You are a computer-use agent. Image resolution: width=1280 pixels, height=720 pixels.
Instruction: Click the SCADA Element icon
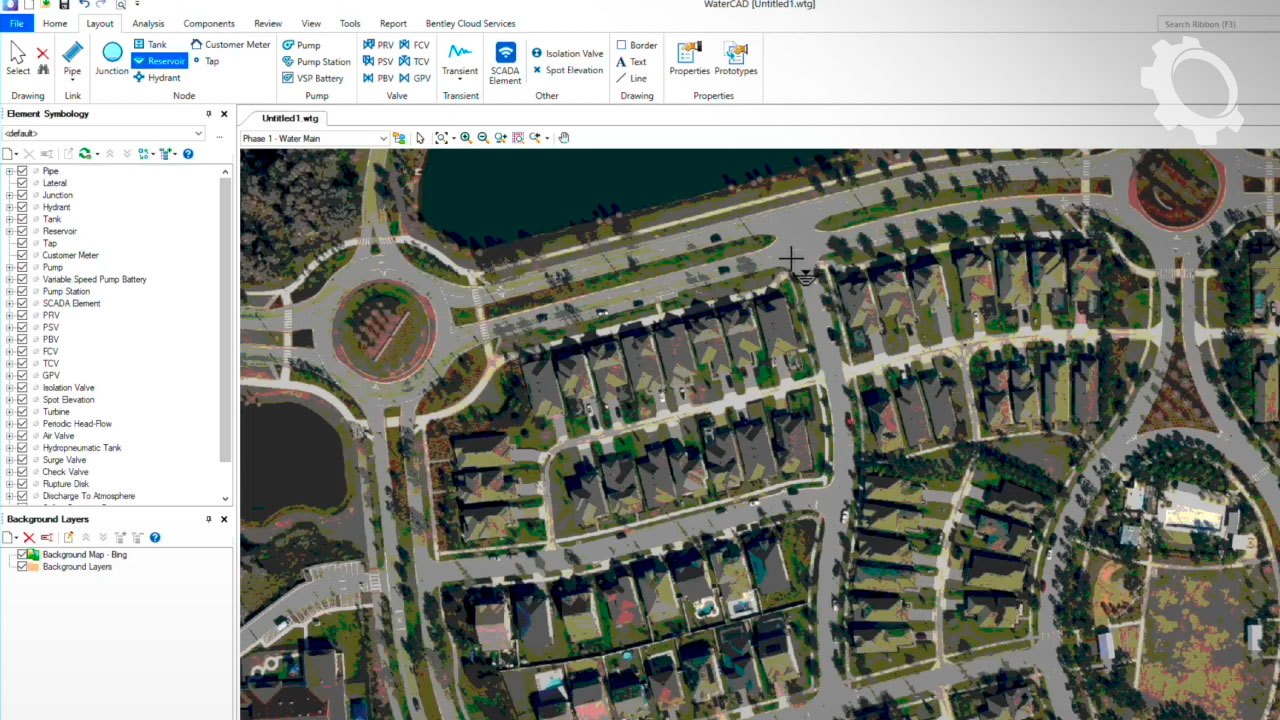[505, 58]
